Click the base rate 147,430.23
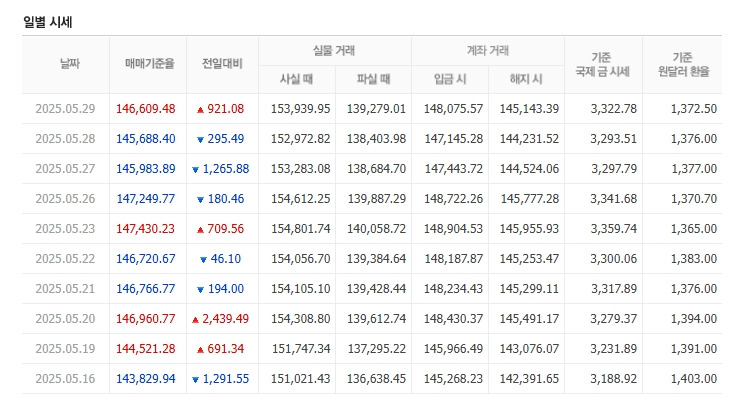The height and width of the screenshot is (407, 747). pyautogui.click(x=146, y=229)
